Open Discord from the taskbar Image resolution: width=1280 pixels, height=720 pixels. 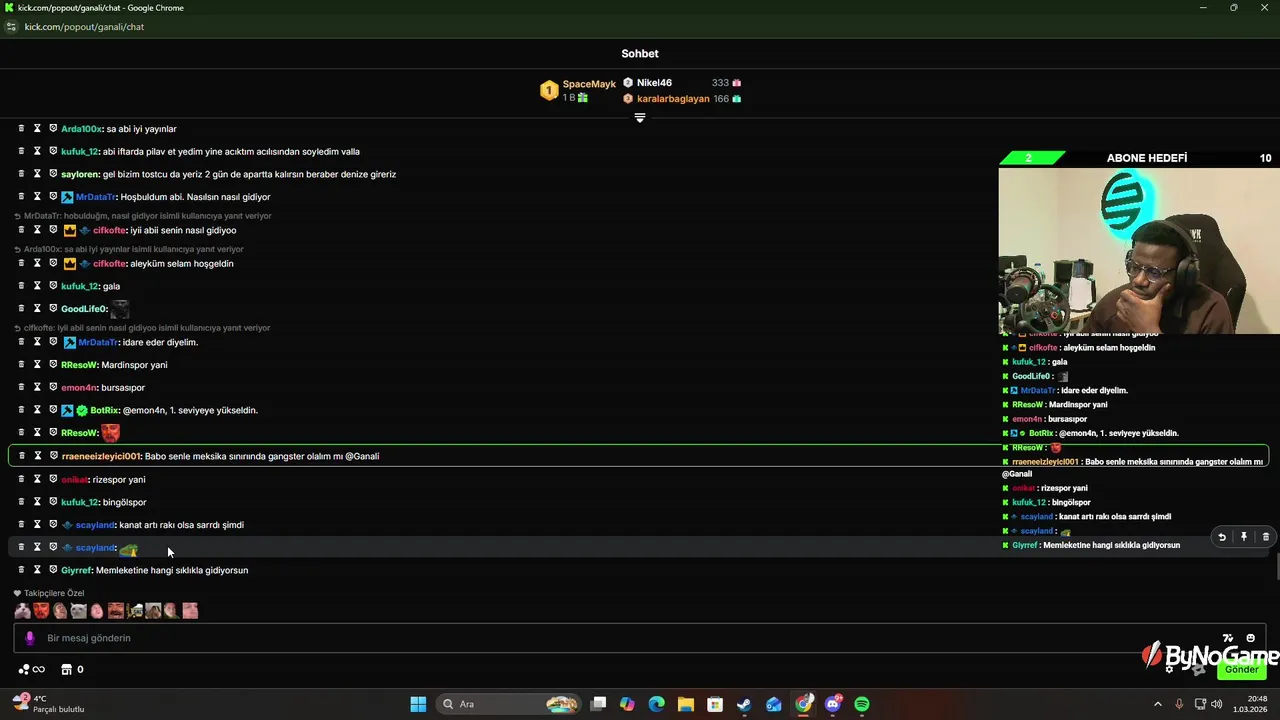(x=833, y=704)
